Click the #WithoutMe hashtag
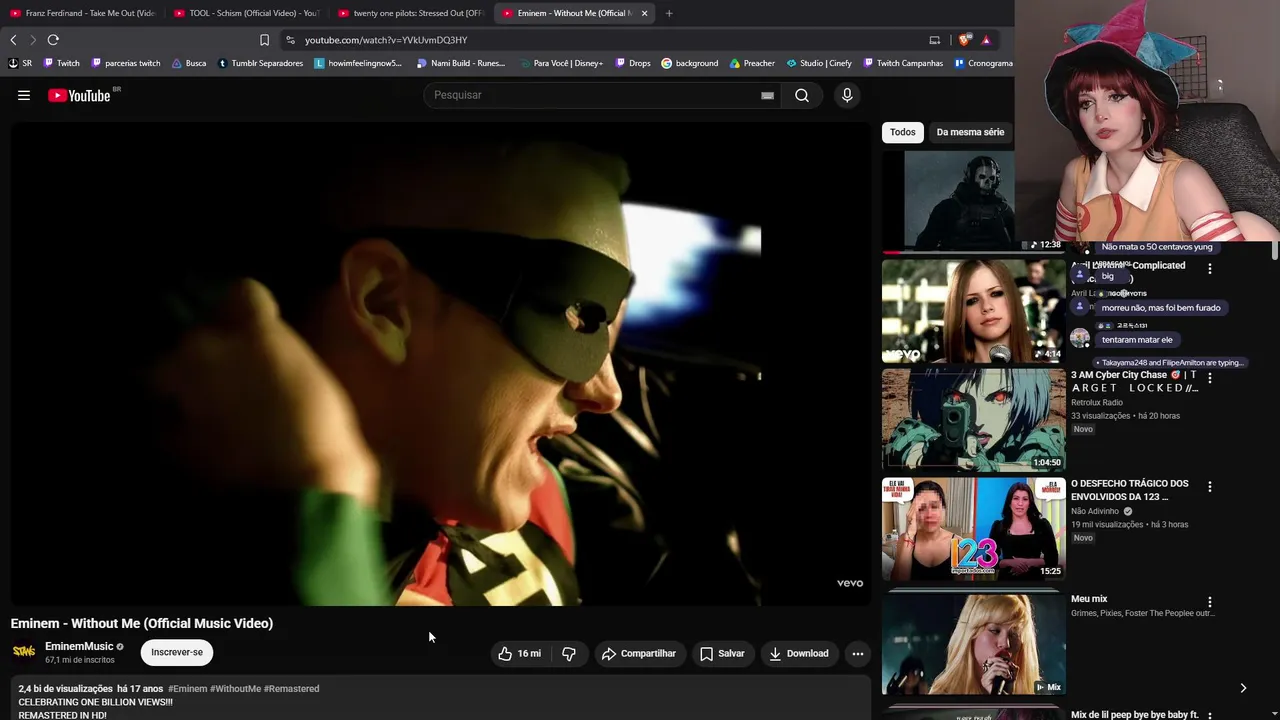Screen dimensions: 1280x720 tap(235, 689)
